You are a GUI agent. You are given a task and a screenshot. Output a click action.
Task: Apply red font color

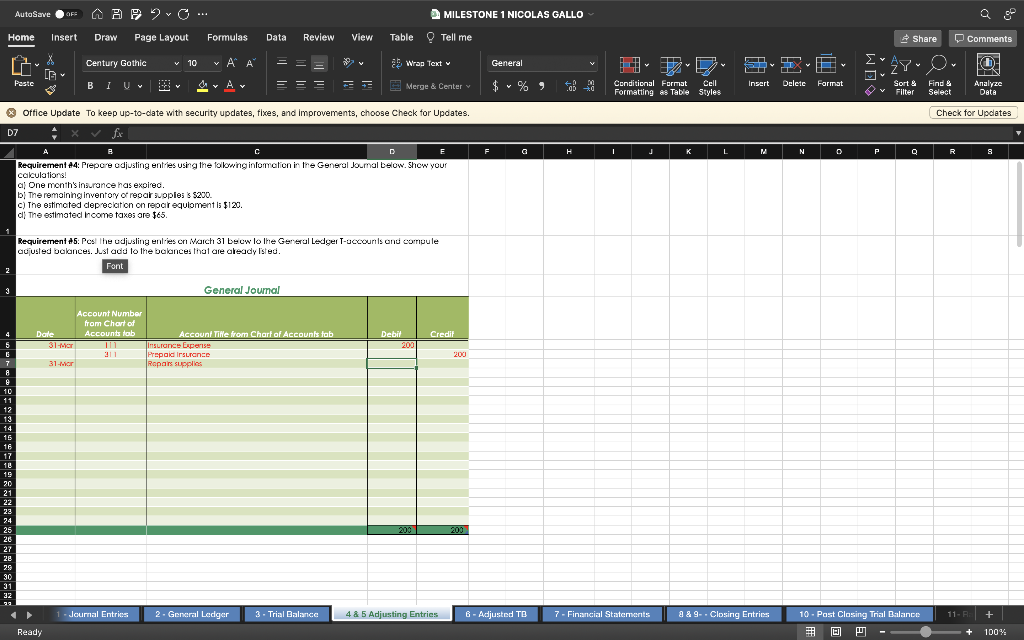pyautogui.click(x=230, y=86)
